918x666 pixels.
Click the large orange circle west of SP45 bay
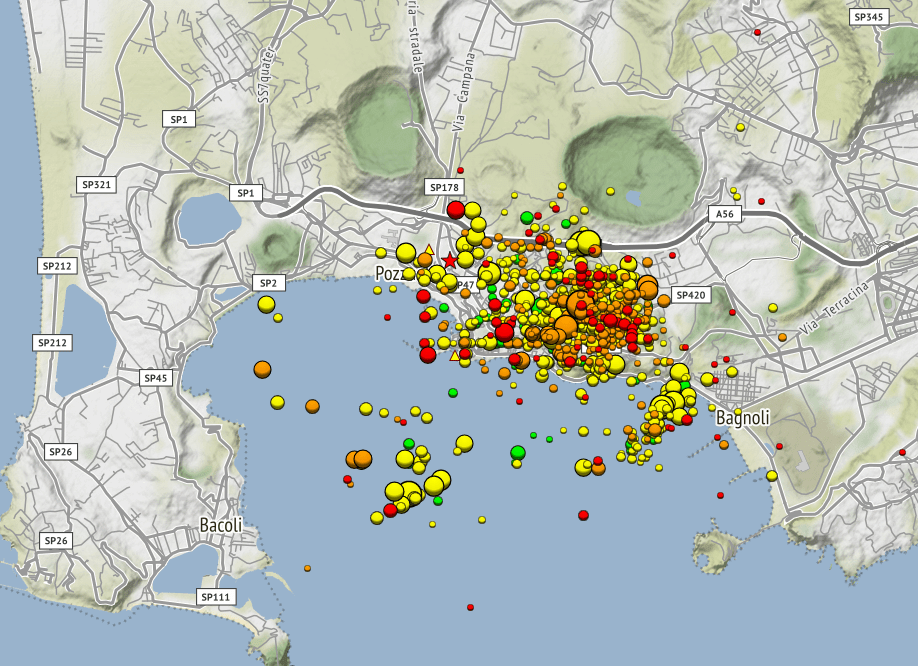pyautogui.click(x=262, y=369)
